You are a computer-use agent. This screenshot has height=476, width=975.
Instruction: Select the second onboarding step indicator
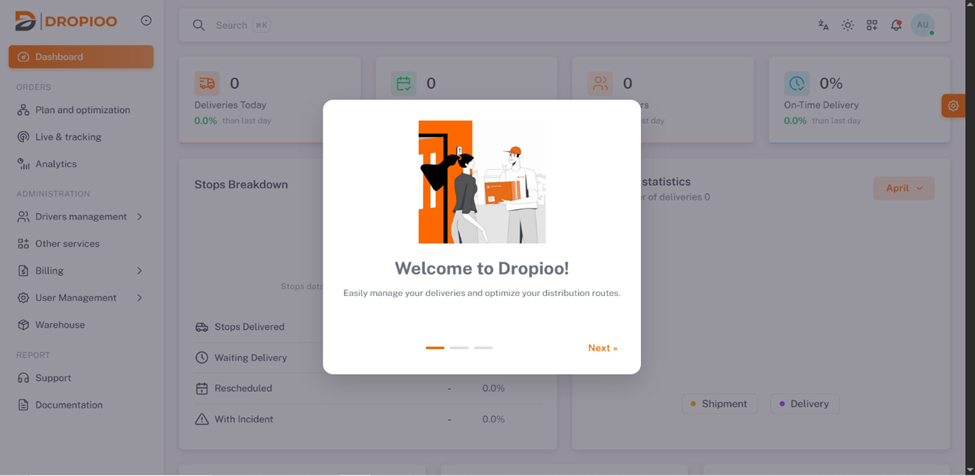click(460, 348)
